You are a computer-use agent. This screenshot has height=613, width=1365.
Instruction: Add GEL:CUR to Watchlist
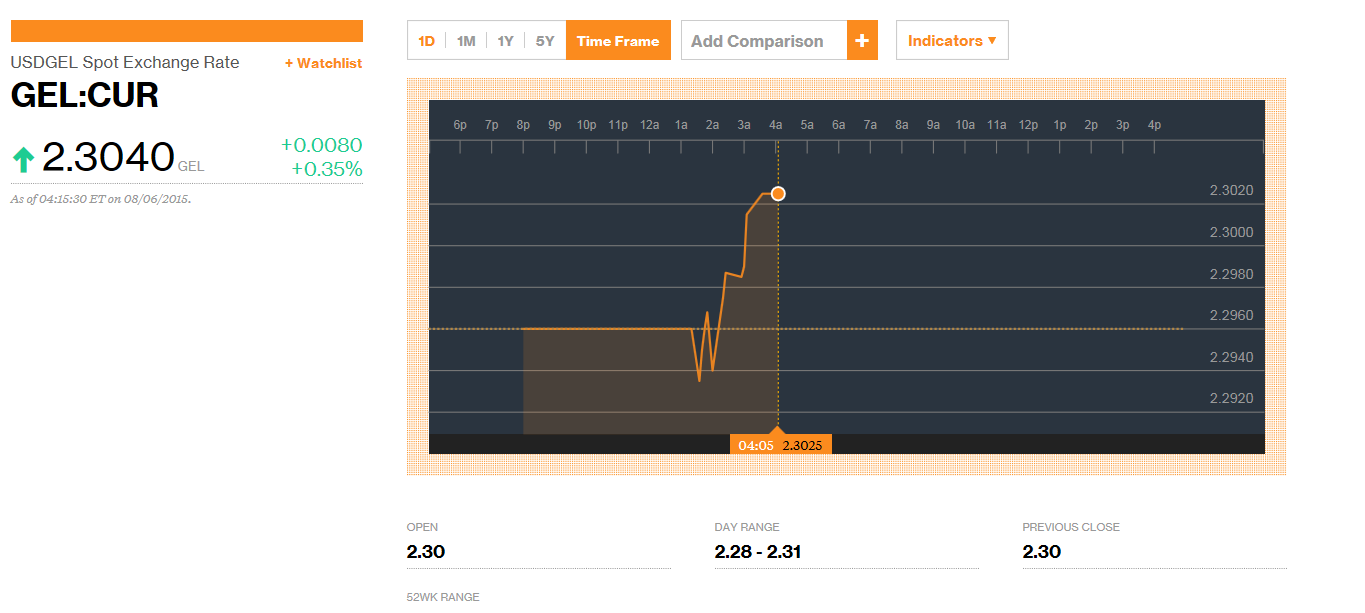(323, 63)
